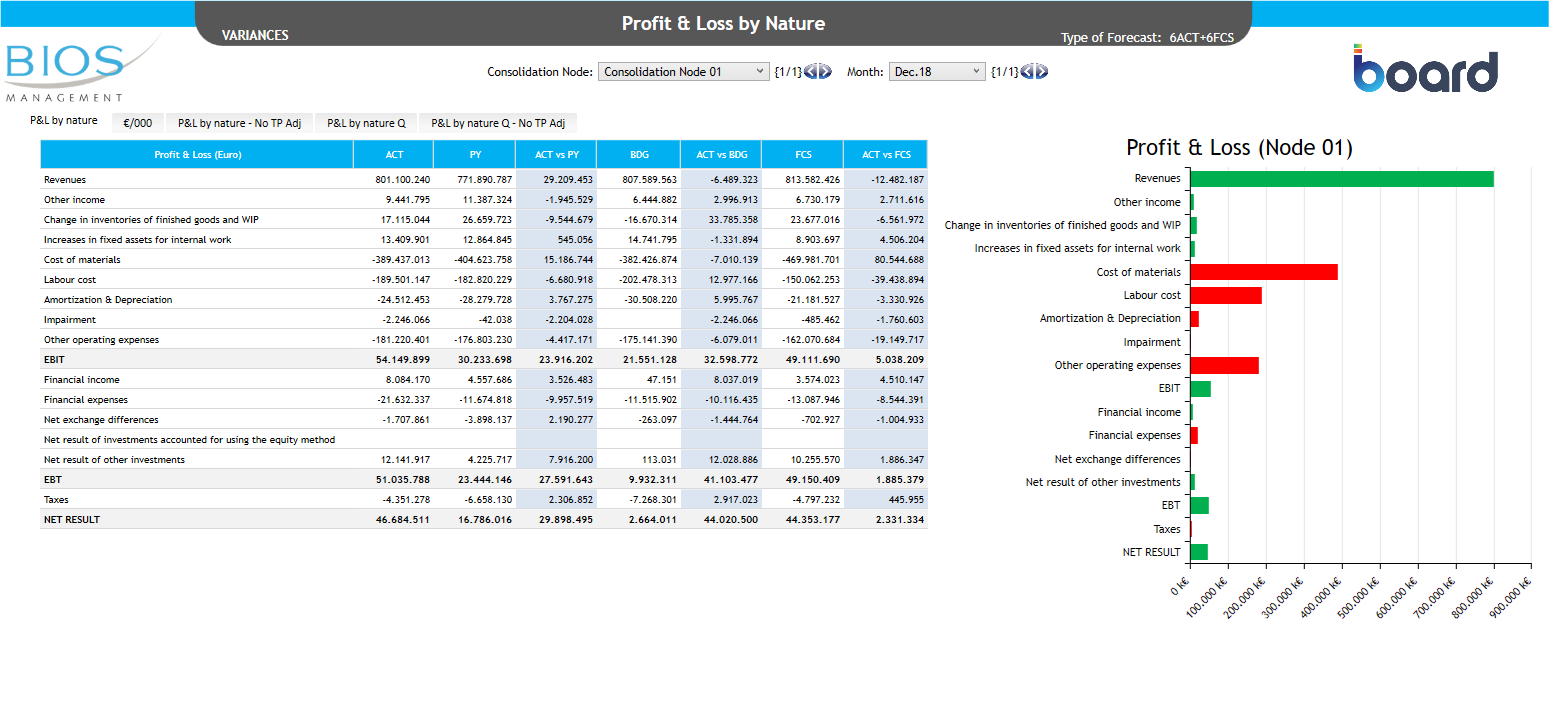This screenshot has height=716, width=1551.
Task: Click Labour cost BDG value -202.478.313
Action: (647, 280)
